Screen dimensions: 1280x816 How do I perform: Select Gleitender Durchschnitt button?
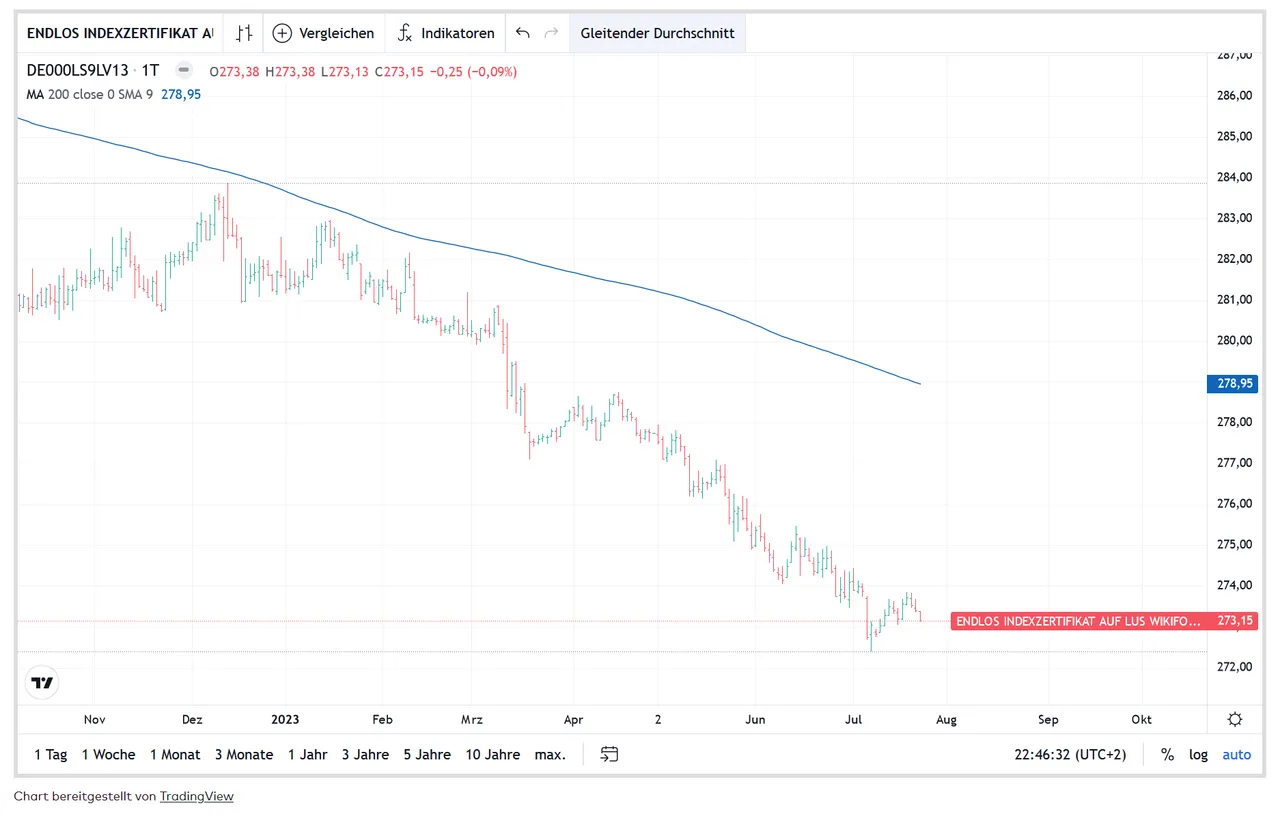(x=657, y=33)
